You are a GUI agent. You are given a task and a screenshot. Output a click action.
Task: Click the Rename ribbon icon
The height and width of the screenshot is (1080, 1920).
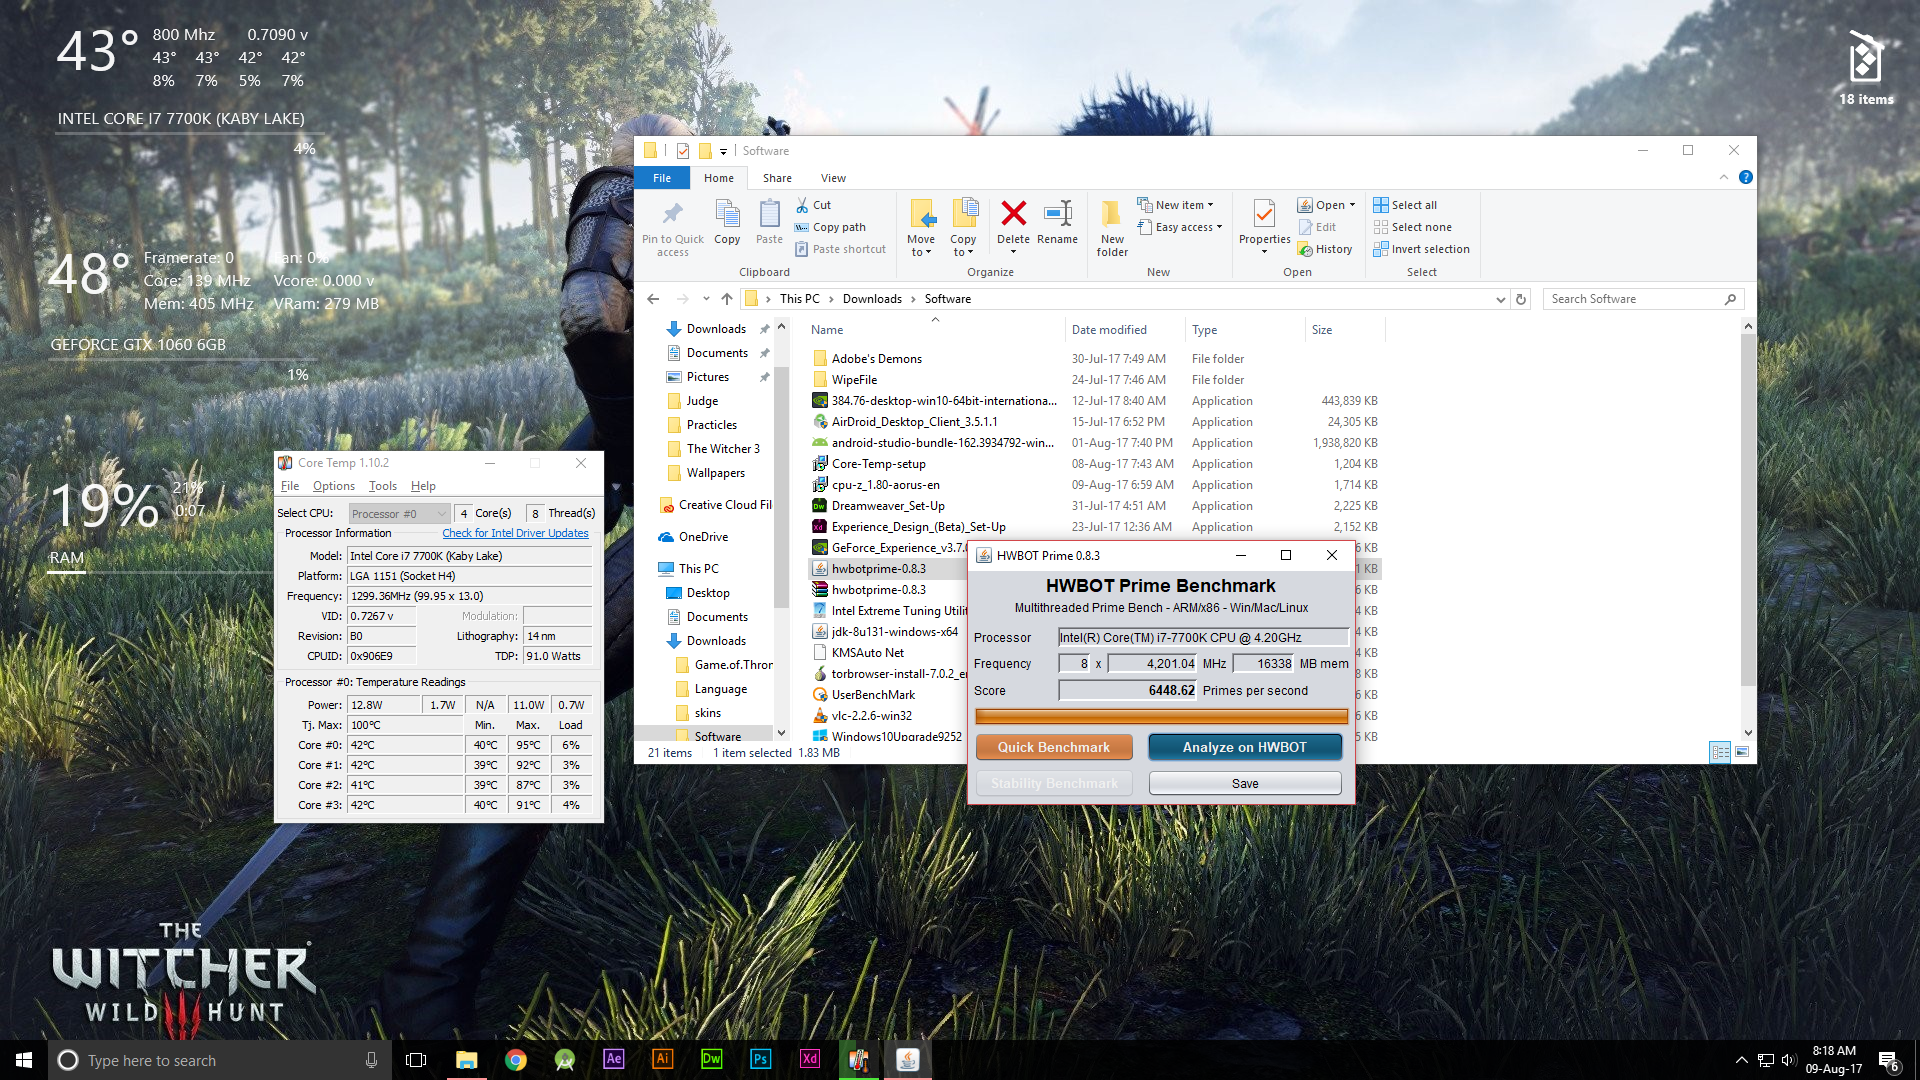[1057, 213]
